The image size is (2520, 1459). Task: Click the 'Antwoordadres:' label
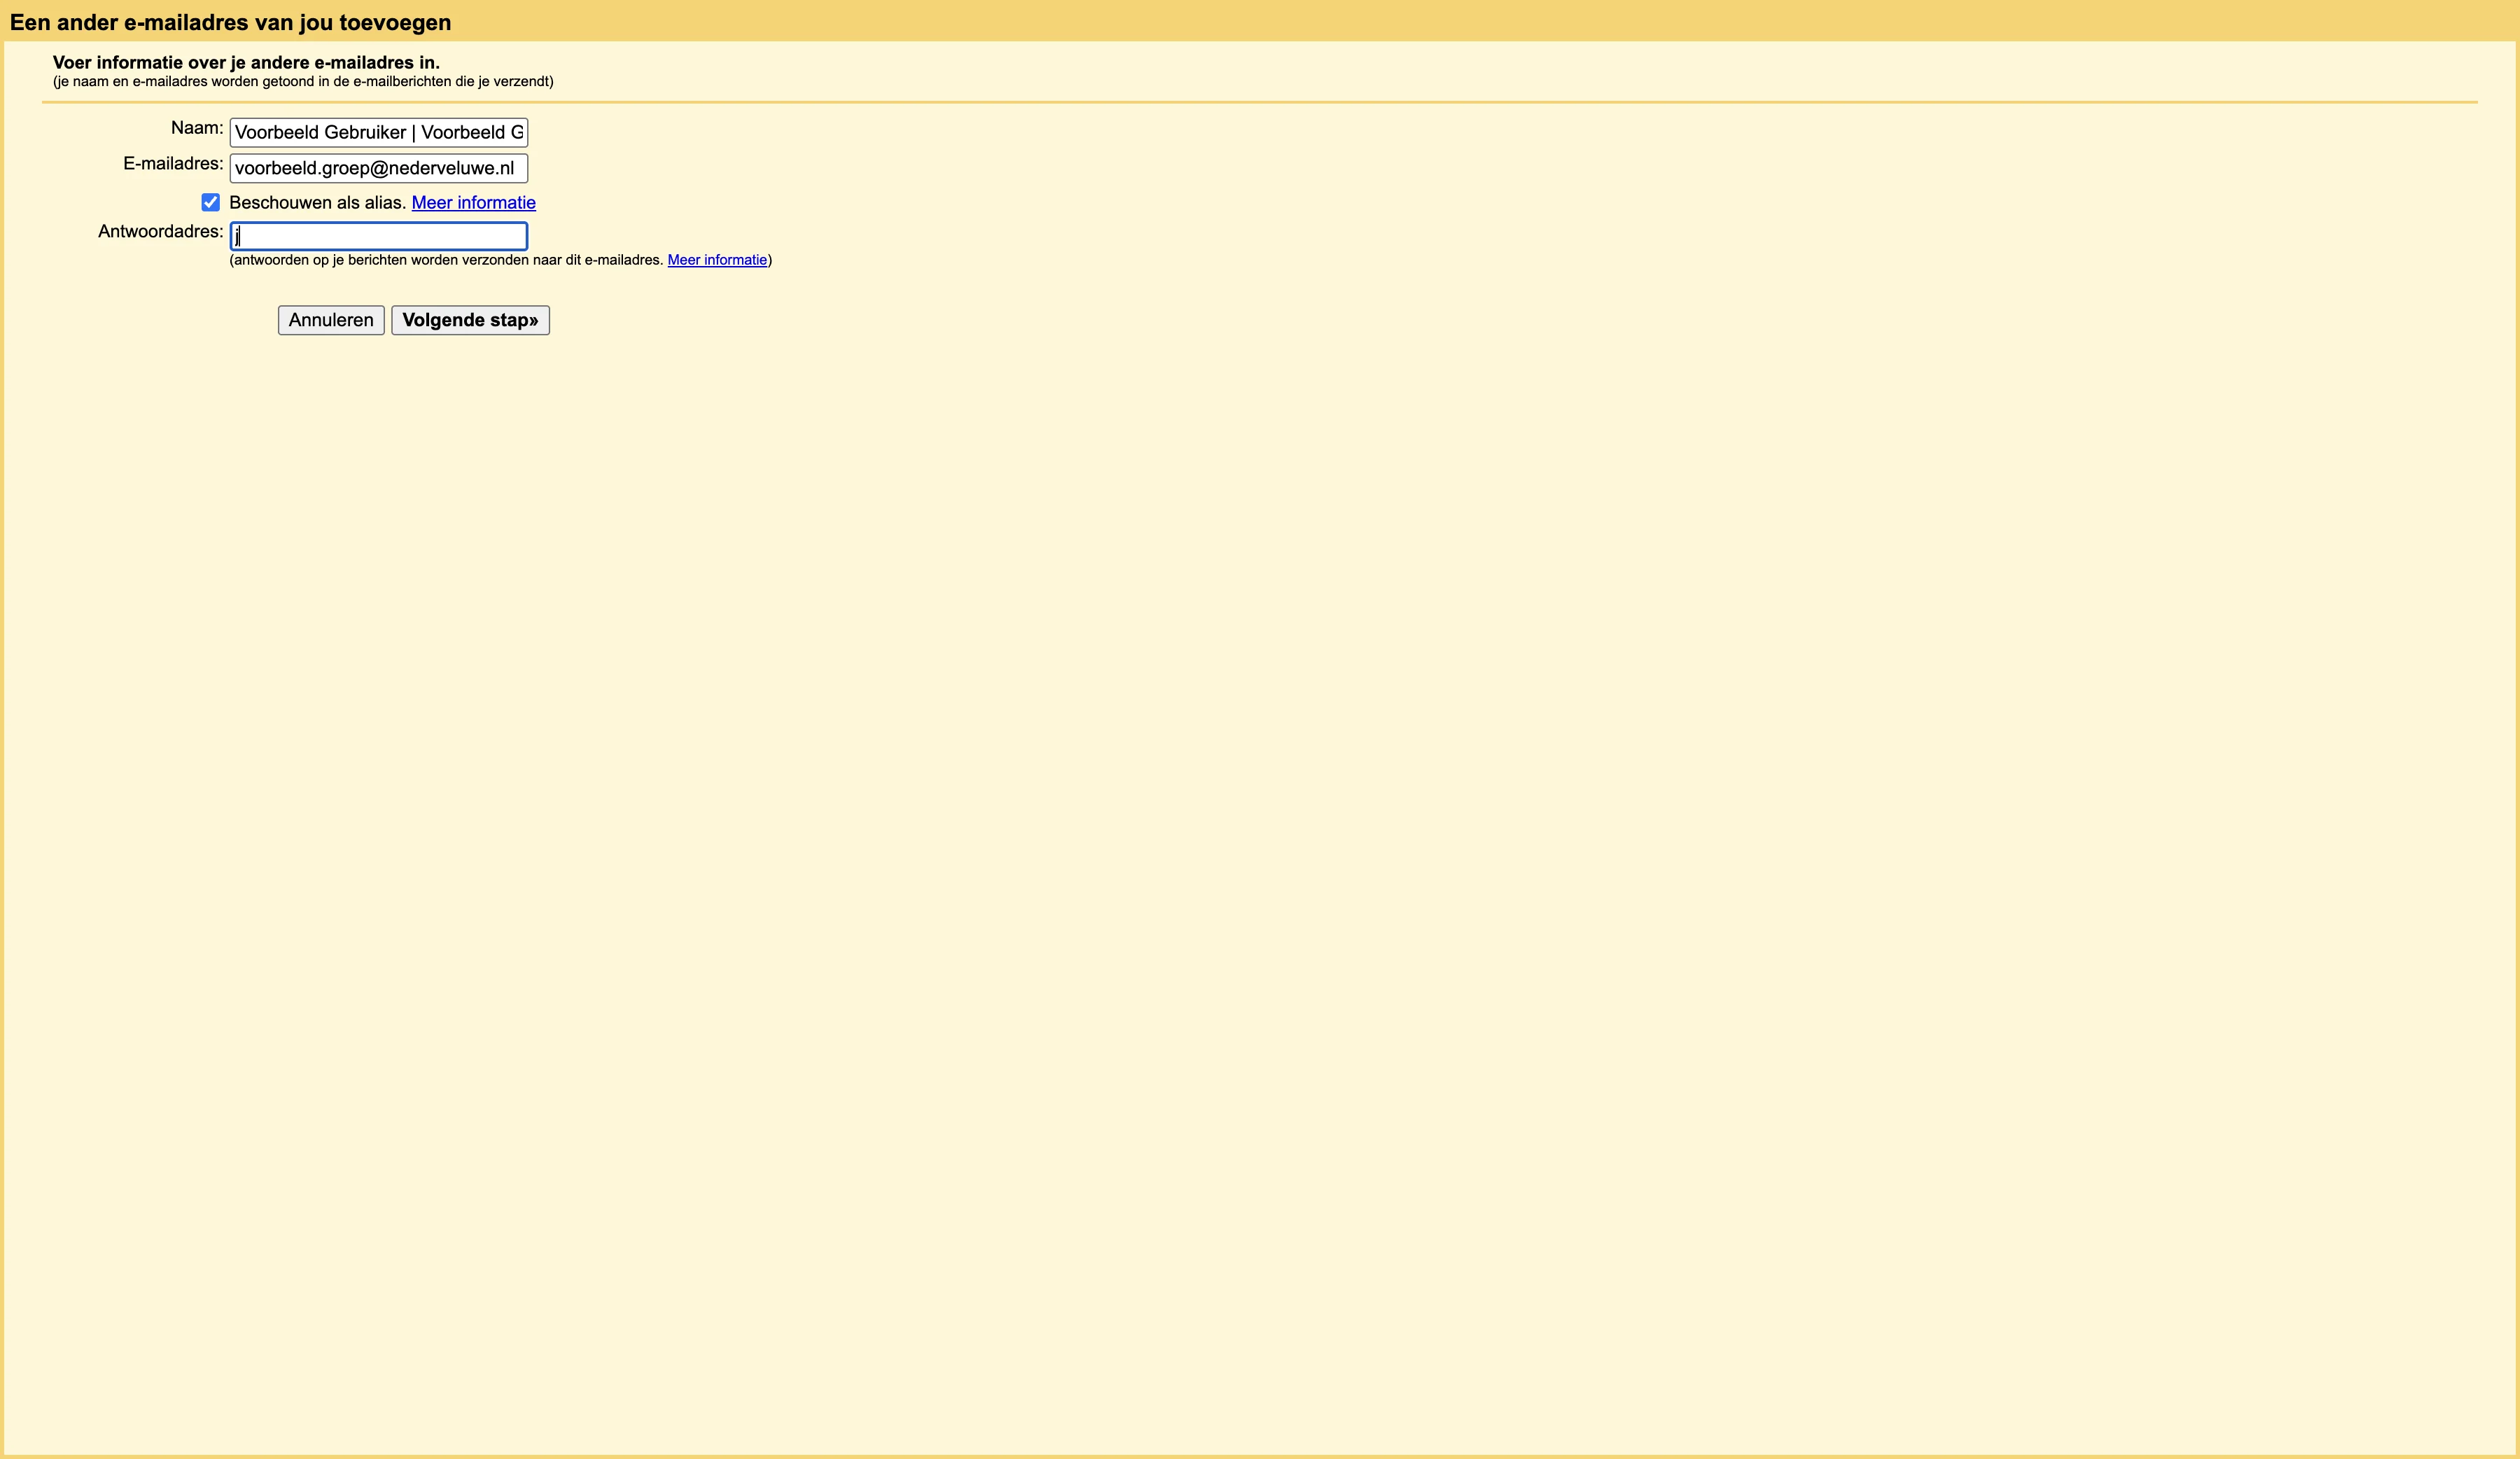click(159, 231)
